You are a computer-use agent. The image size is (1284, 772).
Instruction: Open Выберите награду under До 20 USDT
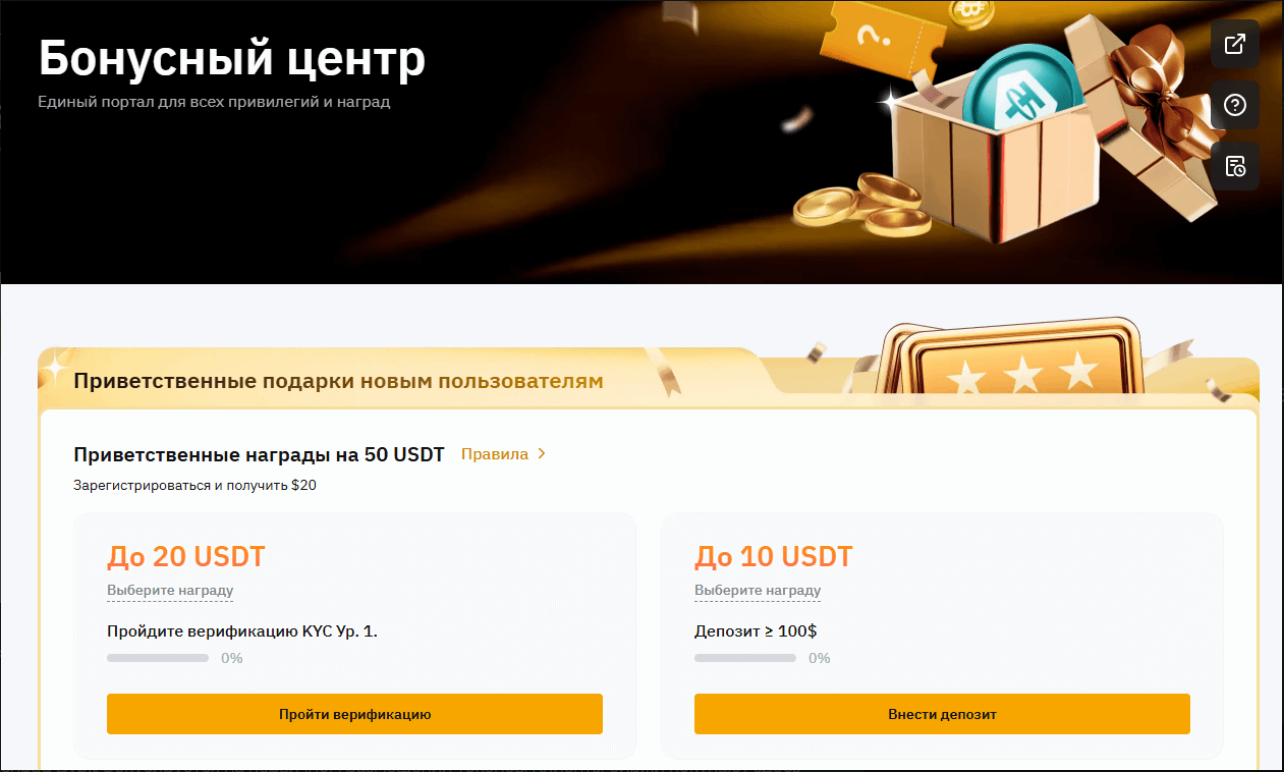(170, 591)
